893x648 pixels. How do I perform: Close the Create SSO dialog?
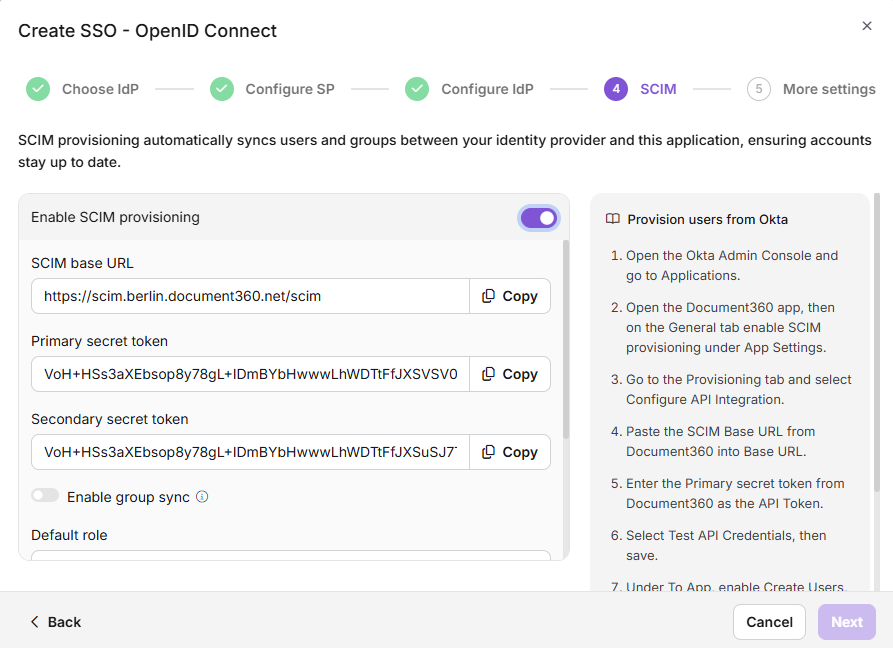click(x=866, y=26)
